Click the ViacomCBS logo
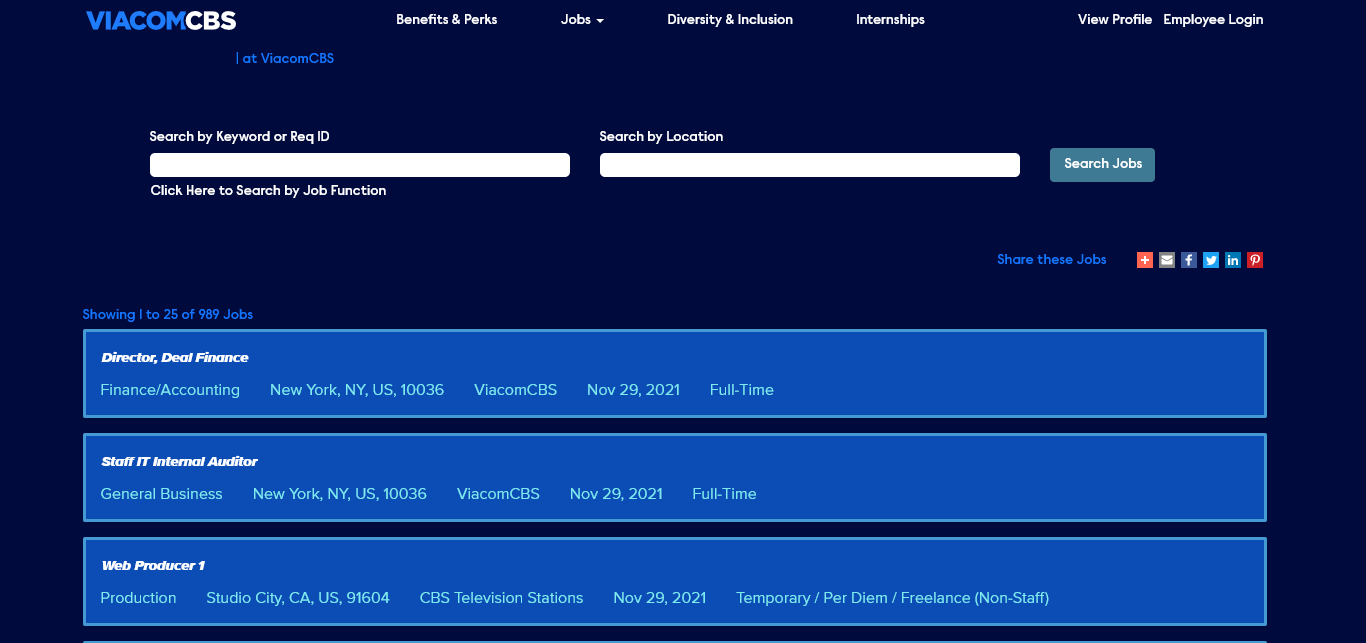The height and width of the screenshot is (643, 1366). (x=161, y=20)
